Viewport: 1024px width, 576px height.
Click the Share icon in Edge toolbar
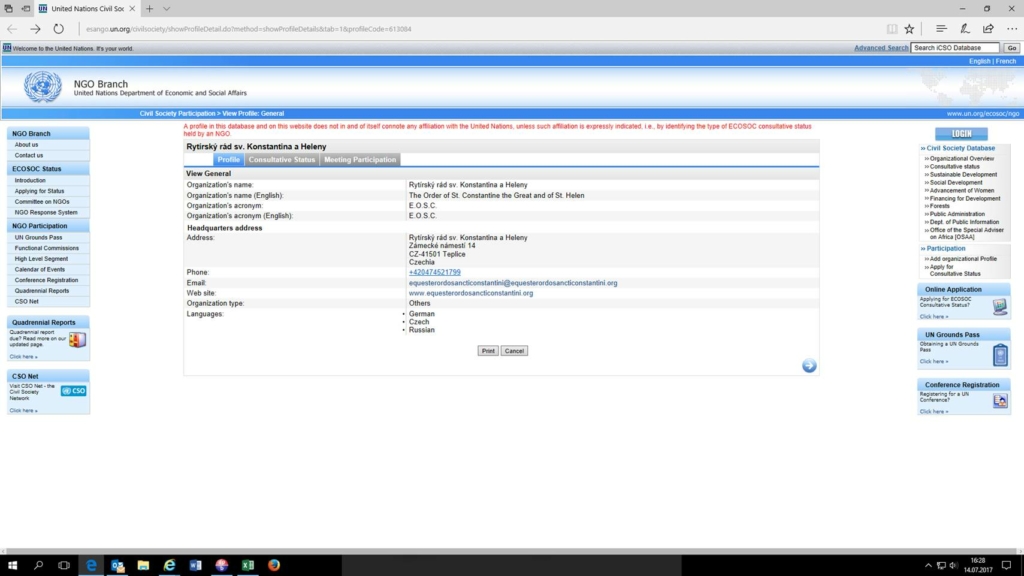pos(988,29)
